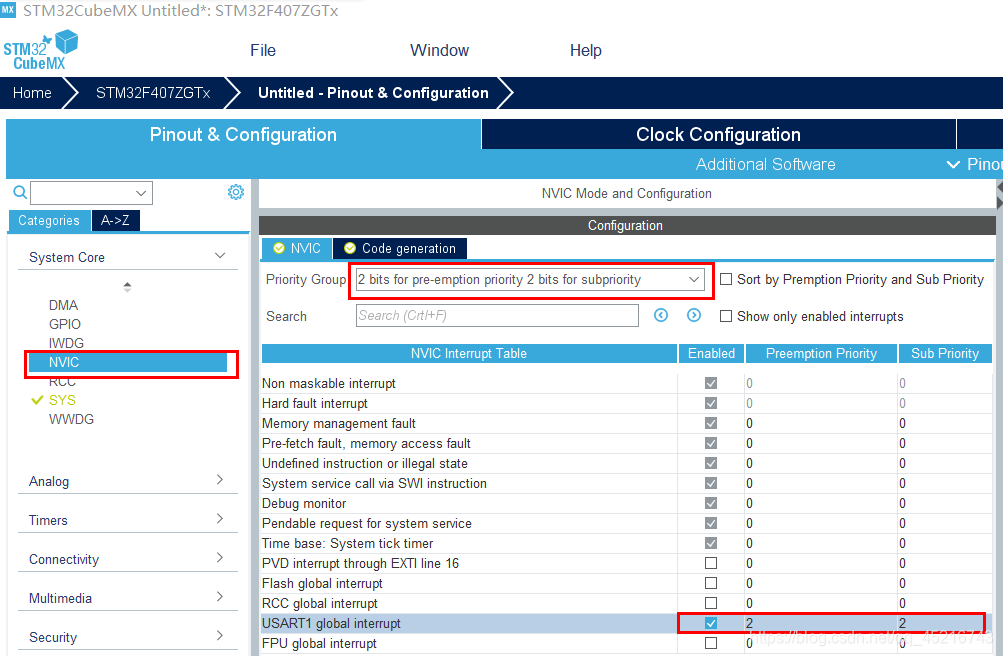
Task: Open the File menu
Action: pyautogui.click(x=263, y=51)
